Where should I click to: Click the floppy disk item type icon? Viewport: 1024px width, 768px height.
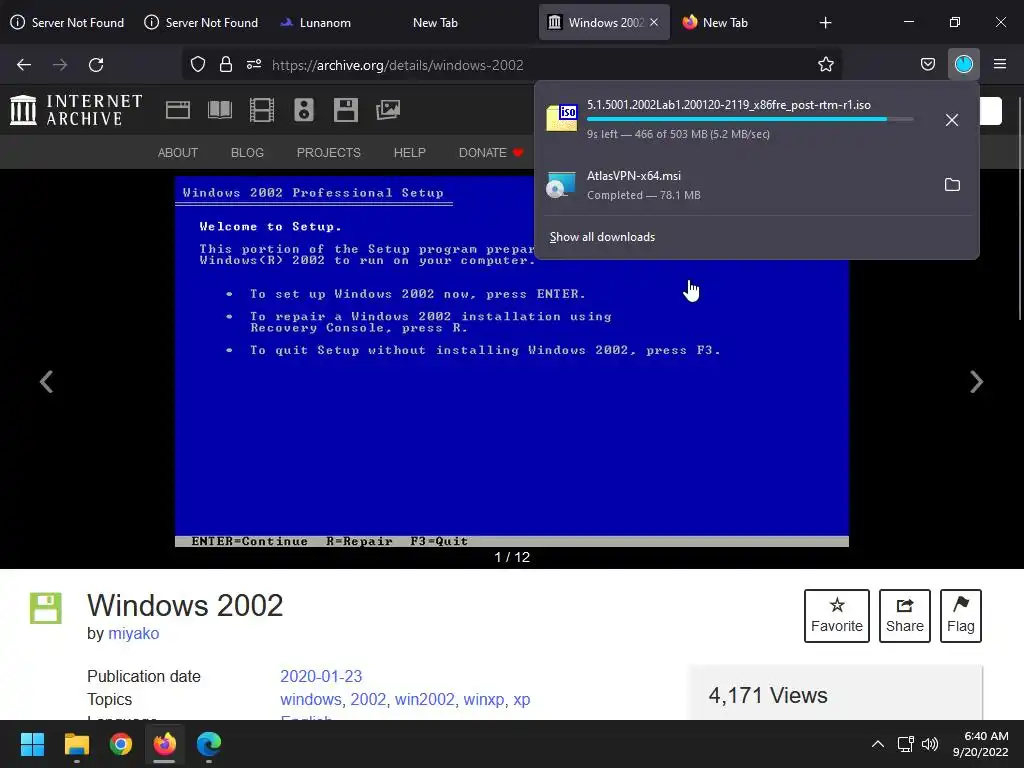46,608
